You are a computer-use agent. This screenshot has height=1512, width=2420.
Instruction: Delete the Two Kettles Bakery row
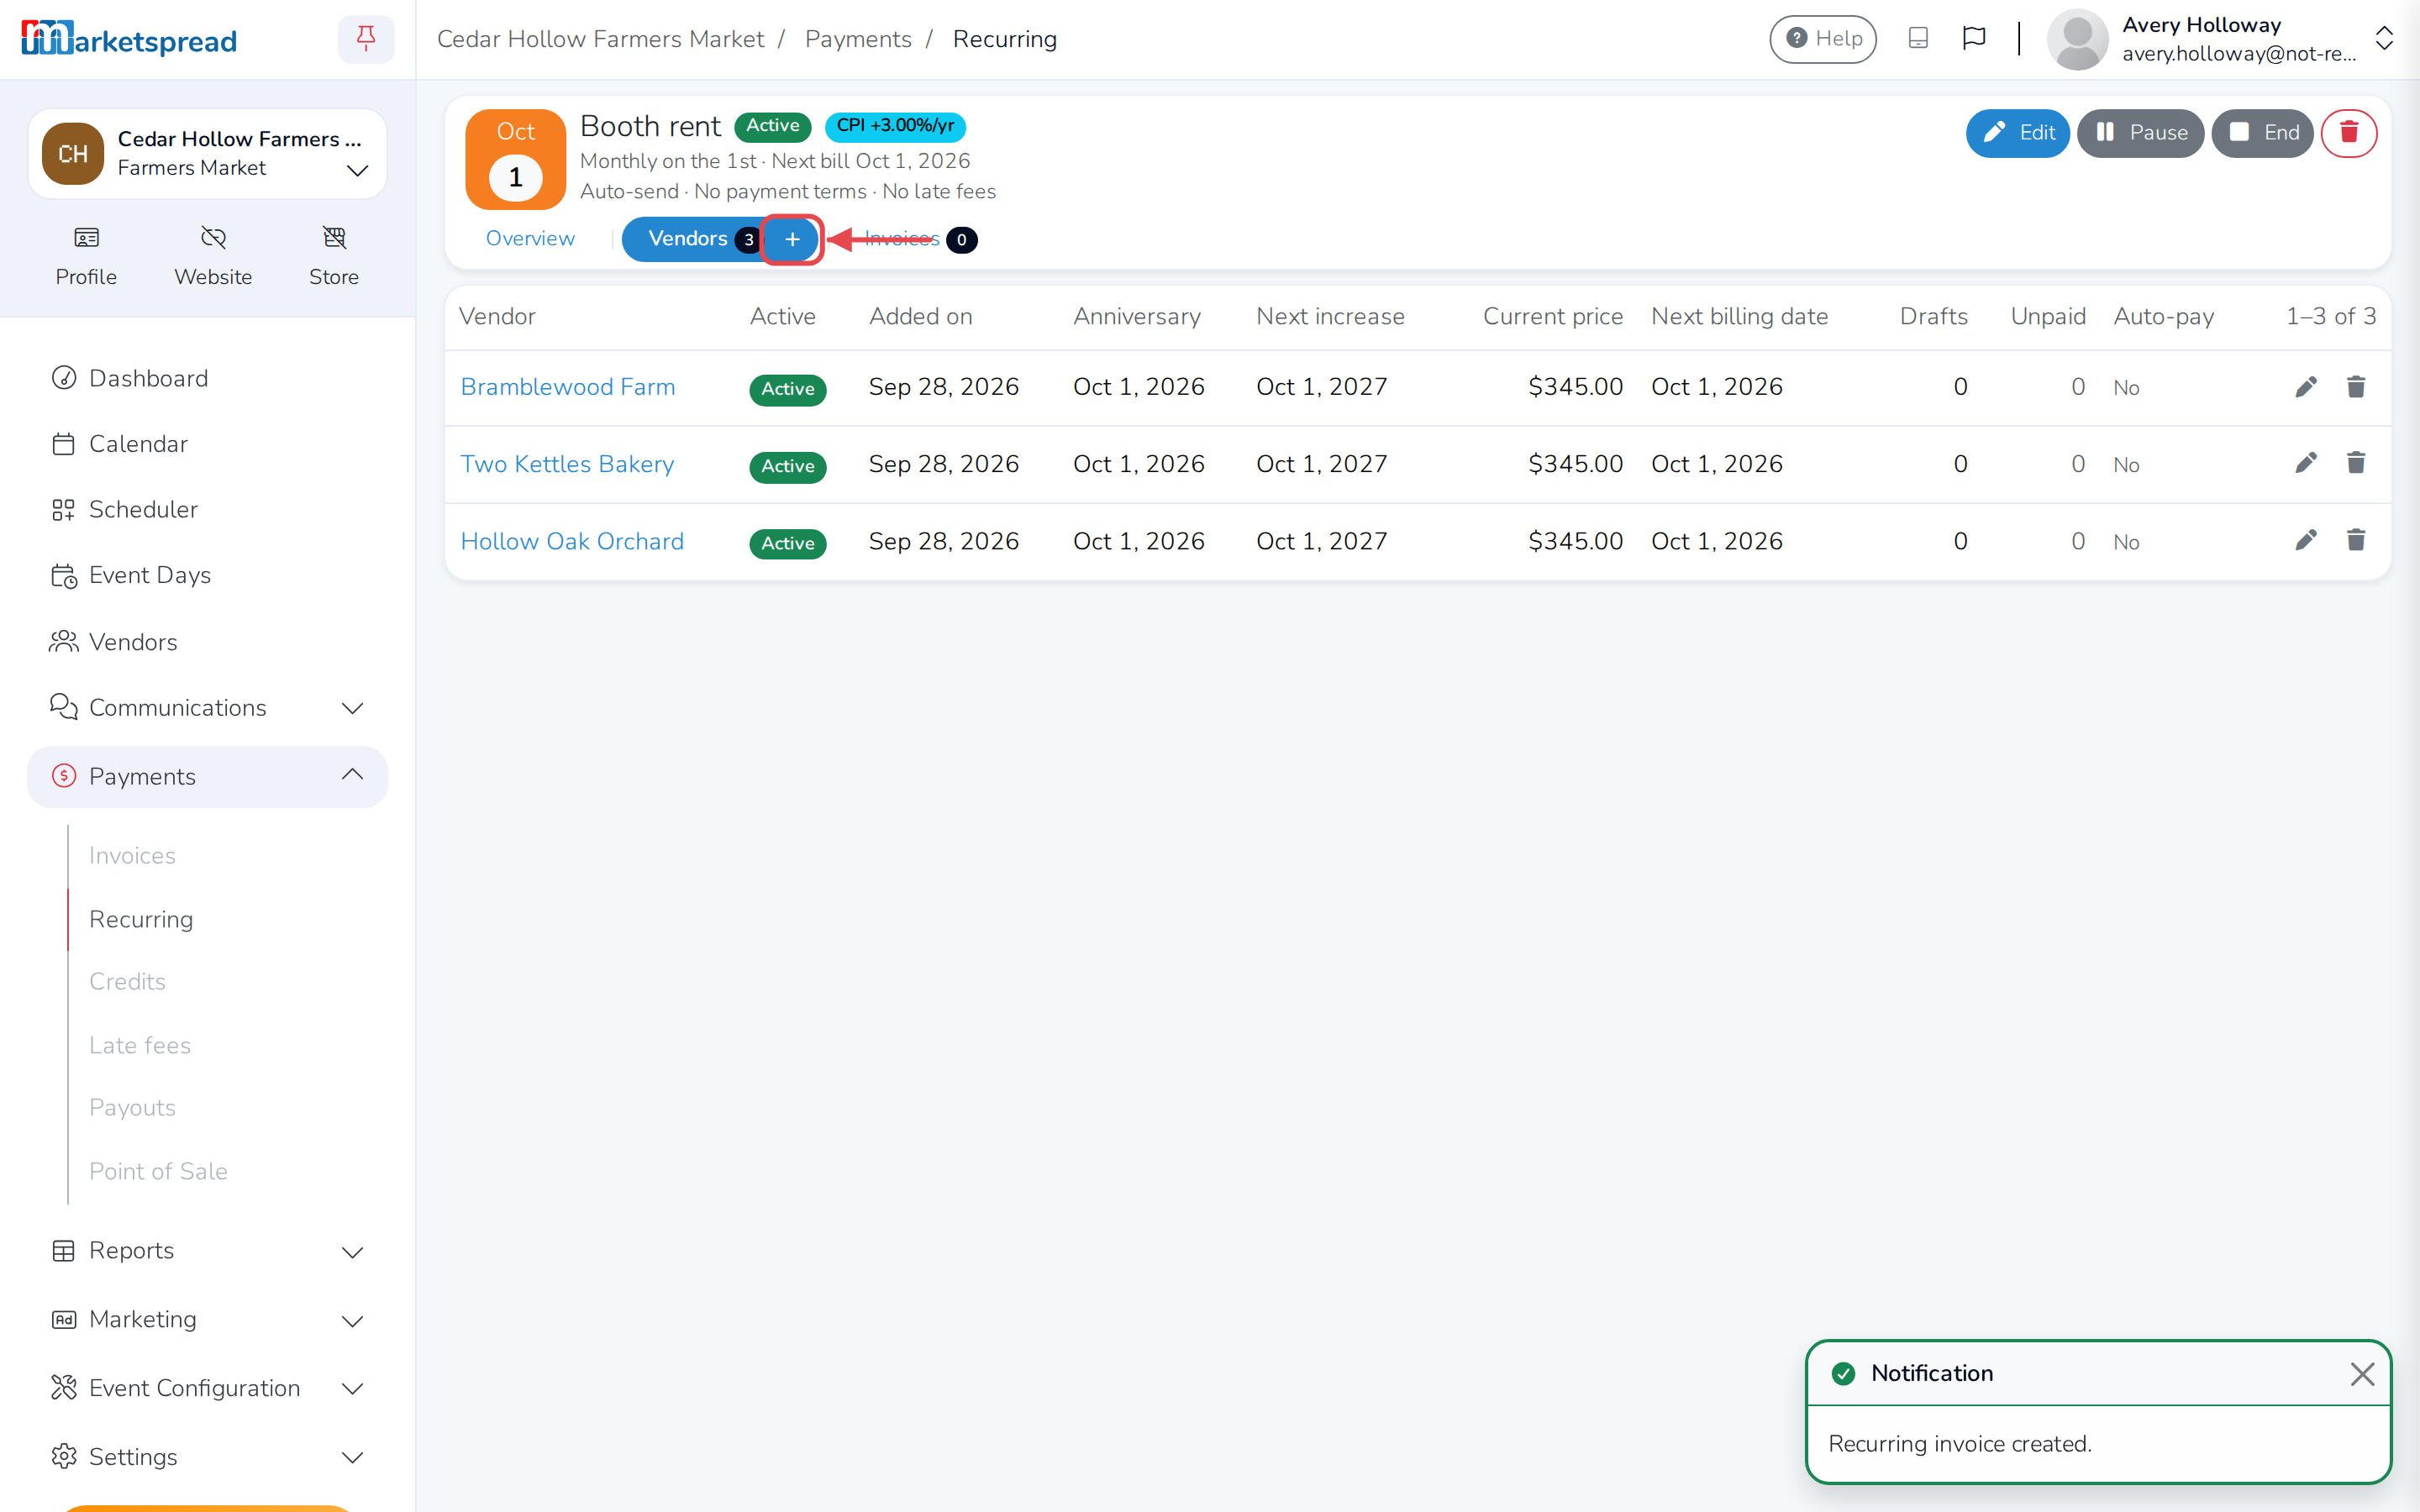click(x=2356, y=463)
